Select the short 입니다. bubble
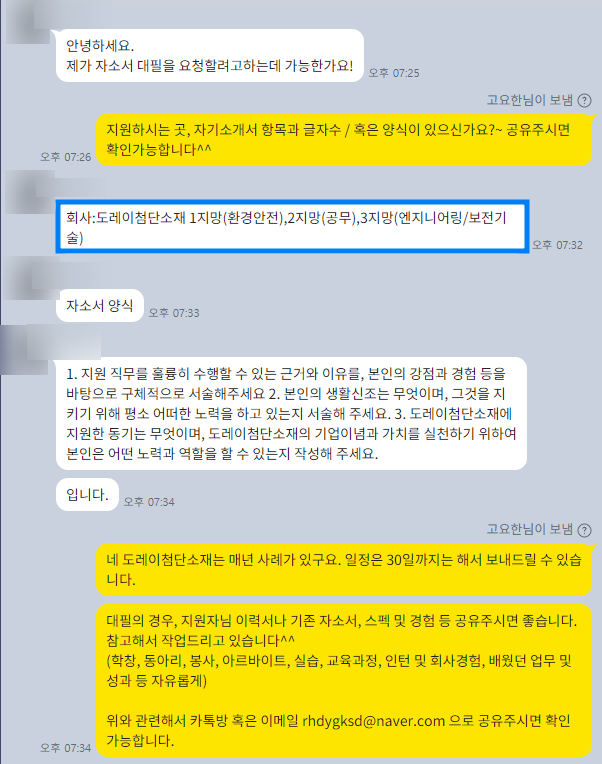Image resolution: width=602 pixels, height=764 pixels. pos(87,495)
